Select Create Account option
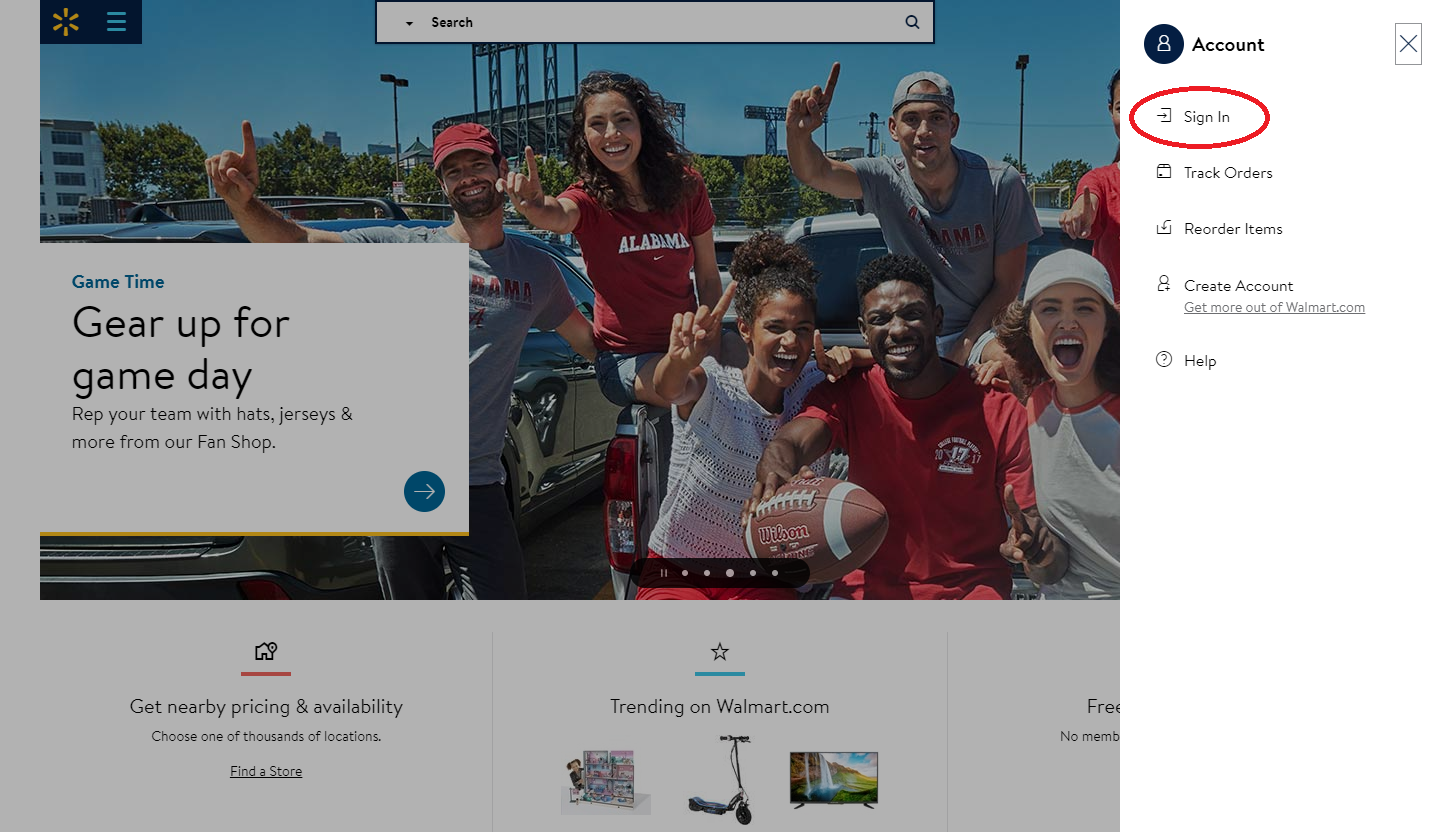1440x832 pixels. pyautogui.click(x=1238, y=285)
